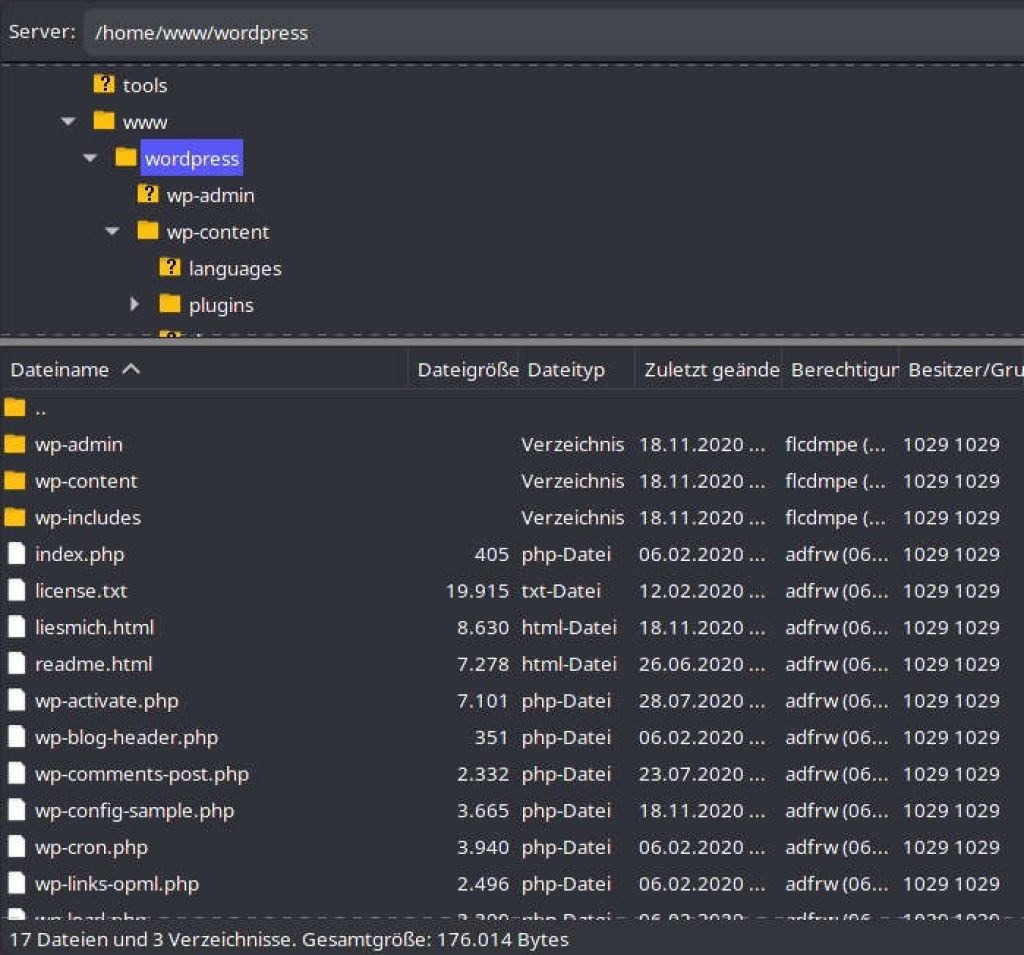1024x955 pixels.
Task: Click the 12.02.2020 modified date cell
Action: point(702,591)
